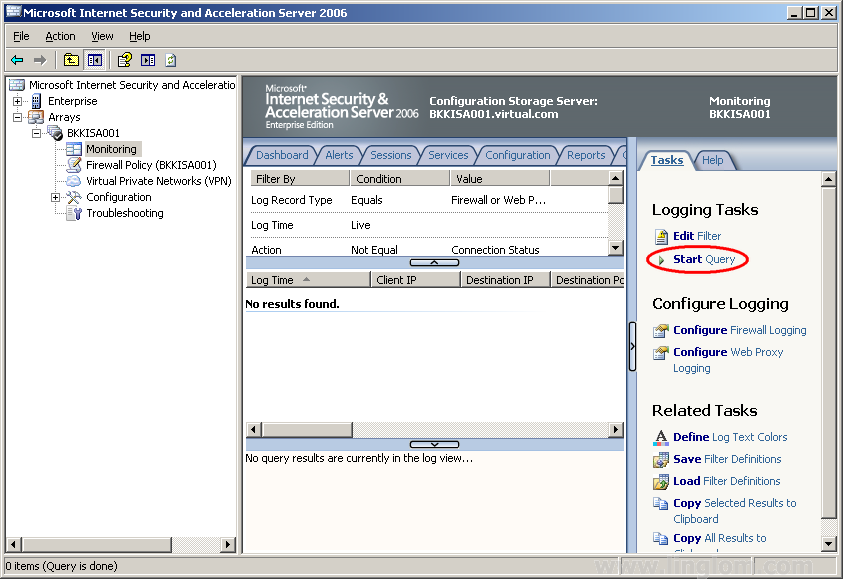Select Monitoring in the console tree
This screenshot has width=843, height=579.
coord(111,149)
